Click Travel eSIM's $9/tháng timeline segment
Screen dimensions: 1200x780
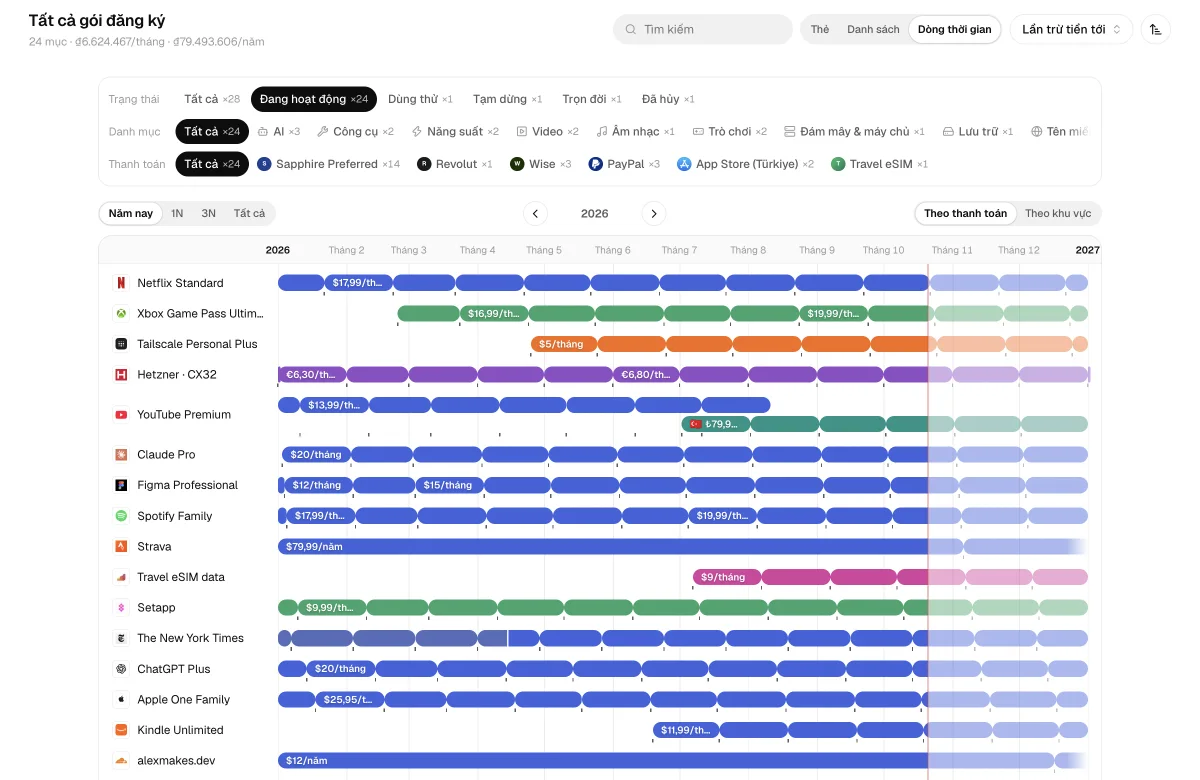(727, 577)
